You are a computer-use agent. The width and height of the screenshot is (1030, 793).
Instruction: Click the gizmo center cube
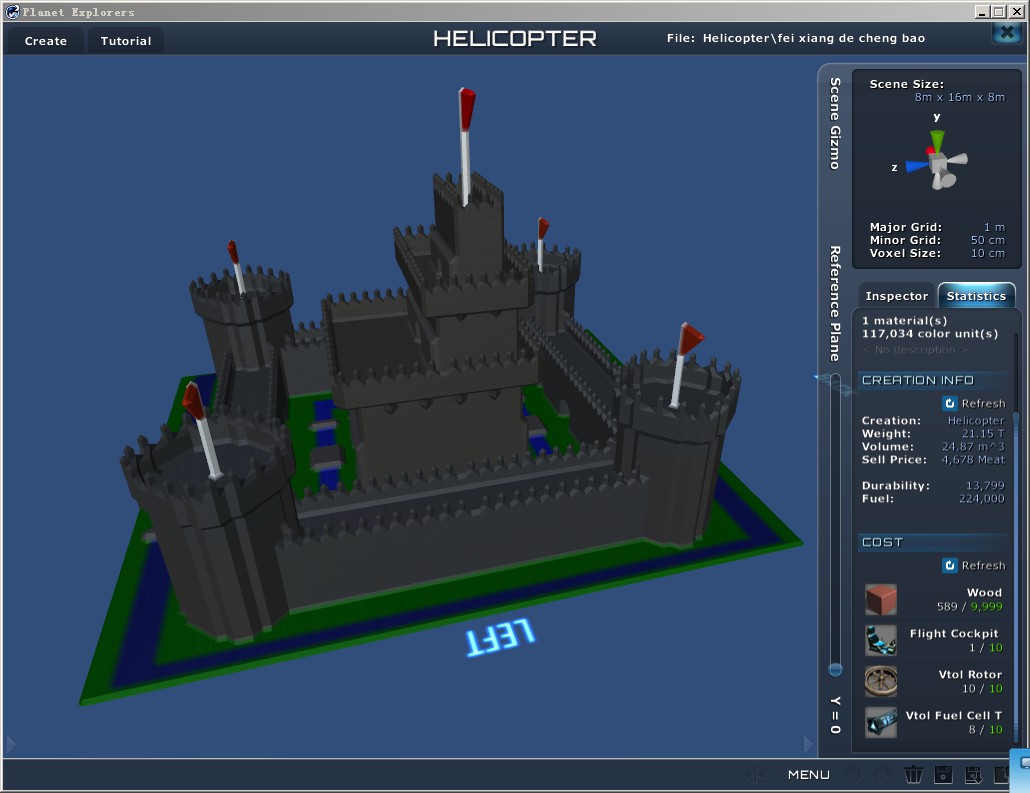(940, 163)
